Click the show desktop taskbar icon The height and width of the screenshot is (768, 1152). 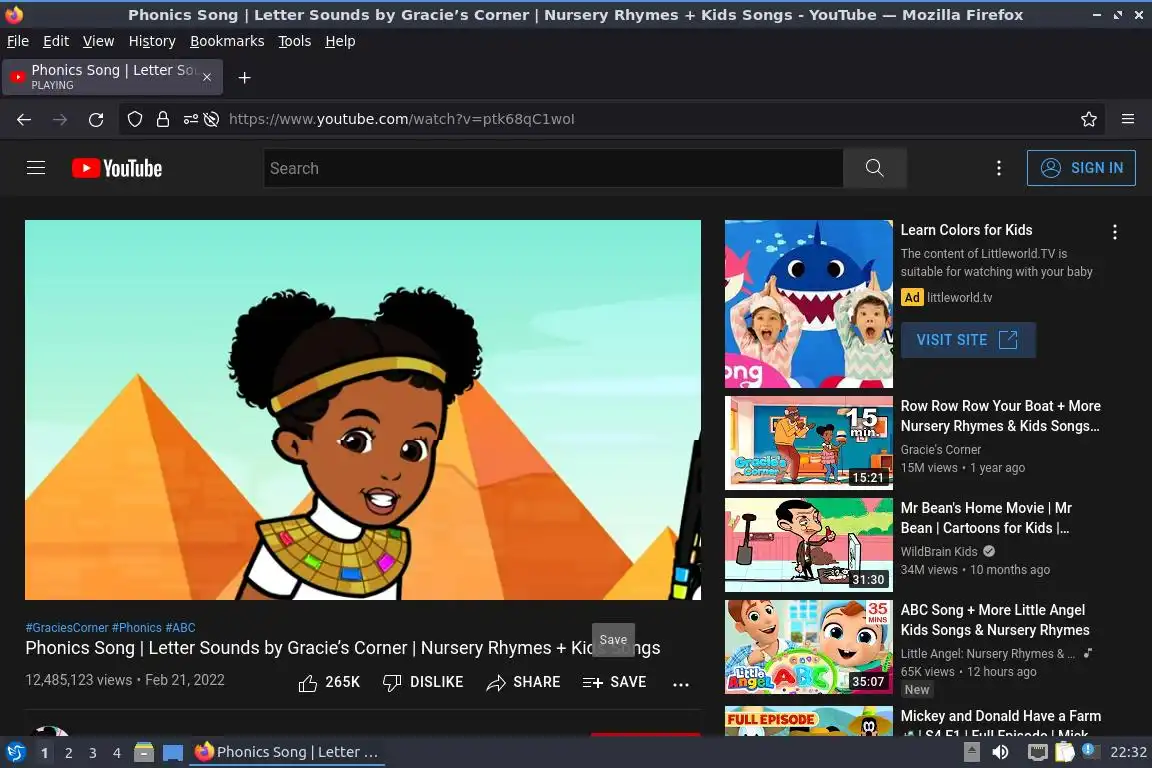tap(173, 753)
